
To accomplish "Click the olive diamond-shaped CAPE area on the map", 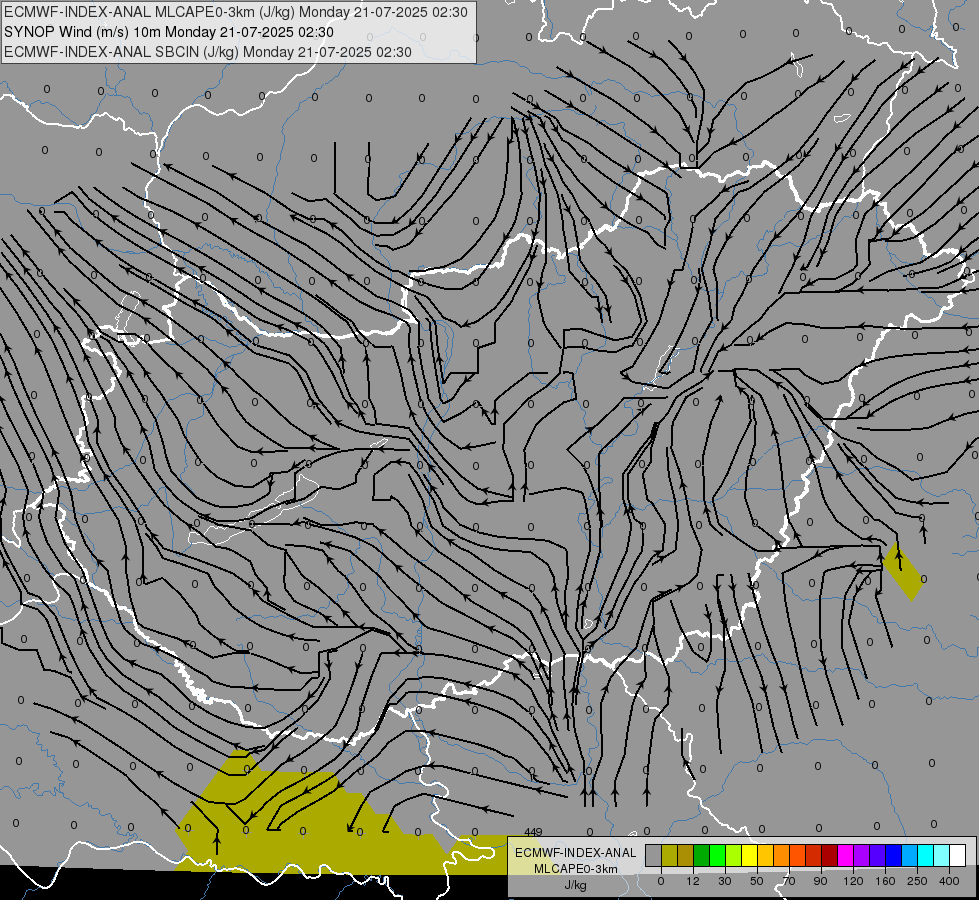I will (903, 571).
